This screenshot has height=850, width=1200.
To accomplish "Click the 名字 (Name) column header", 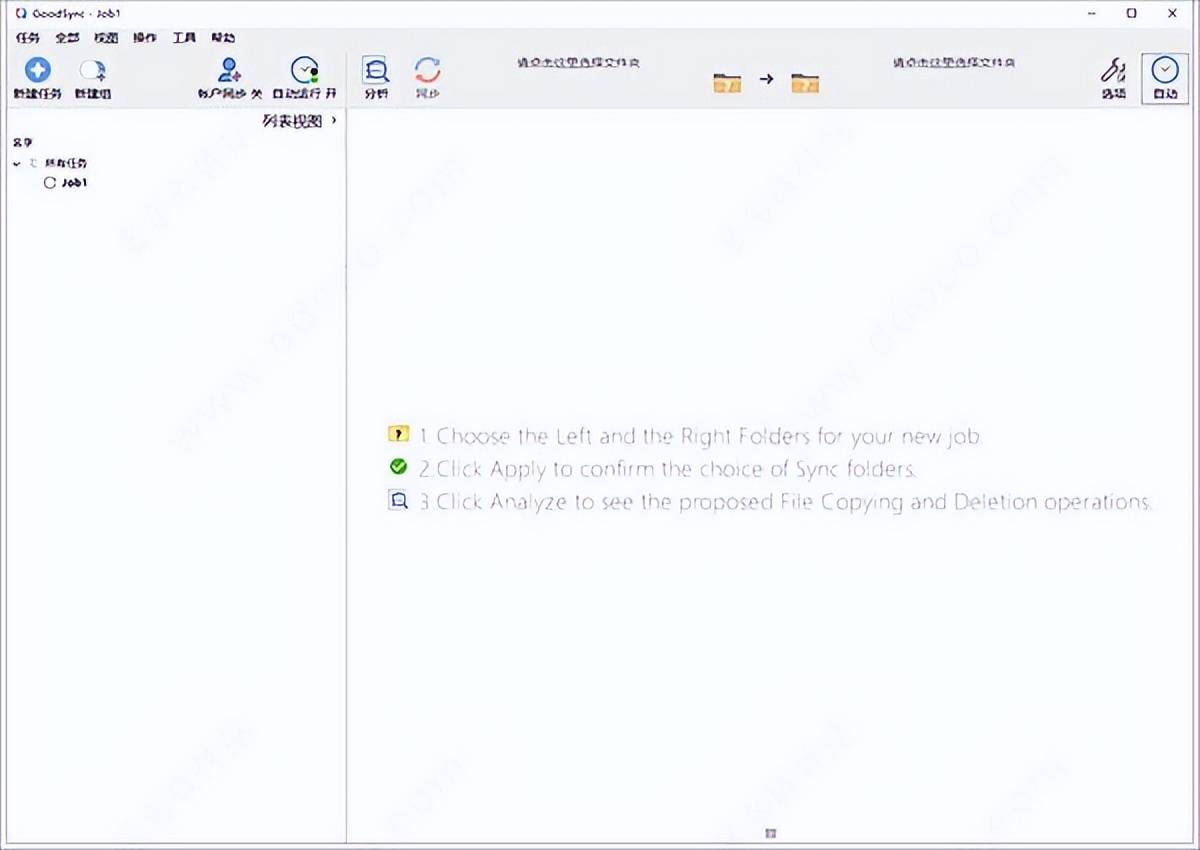I will pyautogui.click(x=22, y=142).
